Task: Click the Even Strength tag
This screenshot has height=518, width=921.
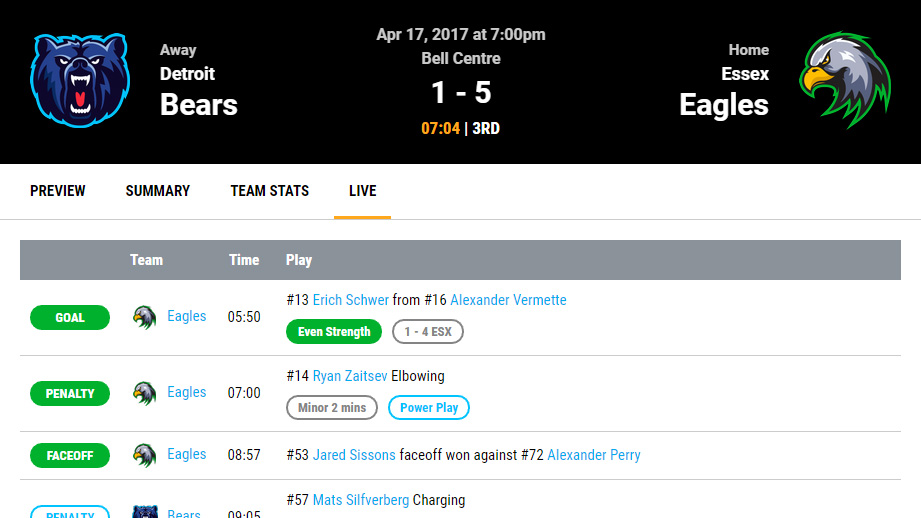Action: pyautogui.click(x=334, y=332)
